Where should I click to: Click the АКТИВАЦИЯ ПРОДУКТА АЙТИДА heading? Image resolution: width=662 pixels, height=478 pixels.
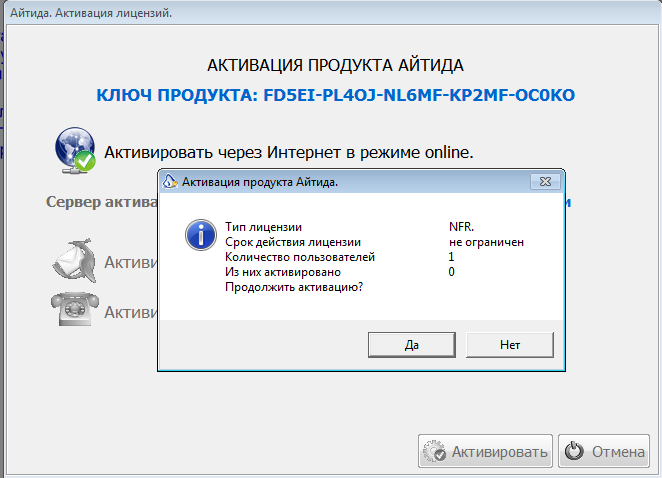[335, 65]
